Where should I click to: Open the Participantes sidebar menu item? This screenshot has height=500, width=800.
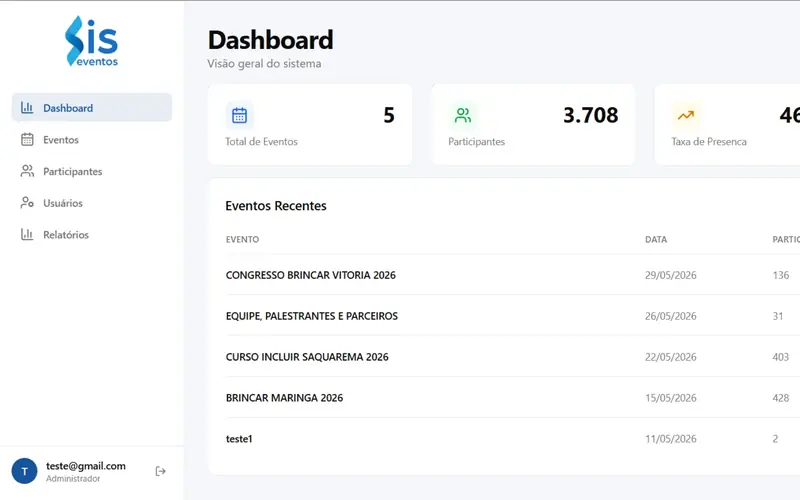[92, 171]
